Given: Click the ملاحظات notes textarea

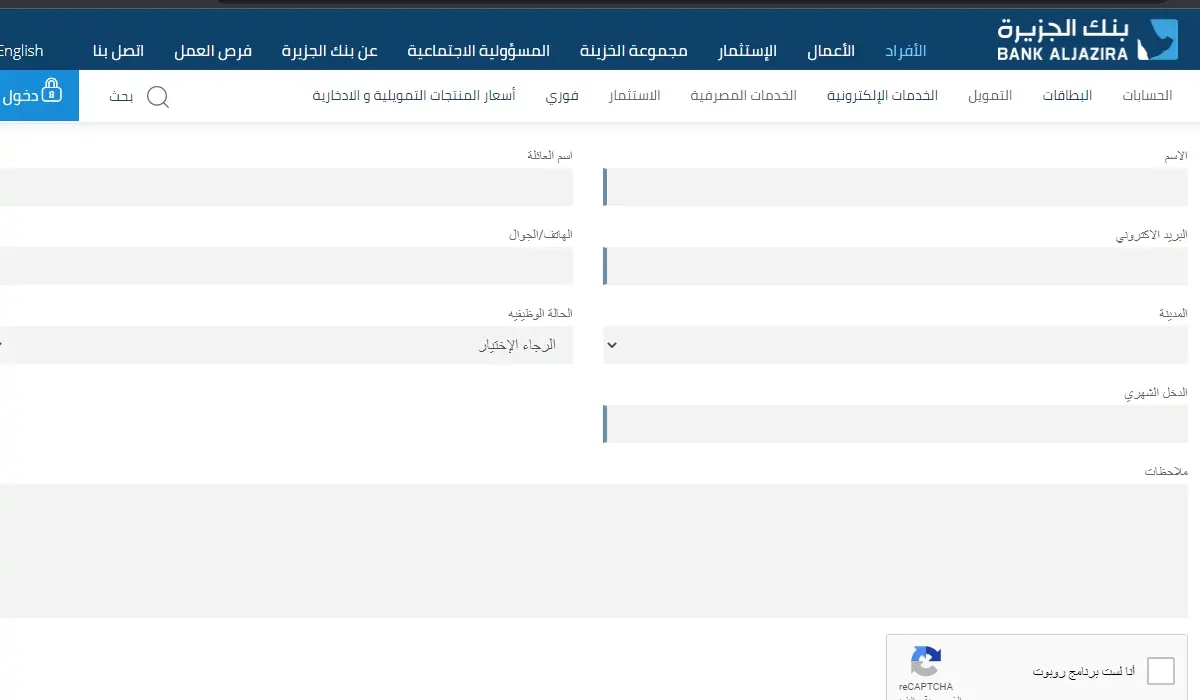Looking at the screenshot, I should (594, 551).
